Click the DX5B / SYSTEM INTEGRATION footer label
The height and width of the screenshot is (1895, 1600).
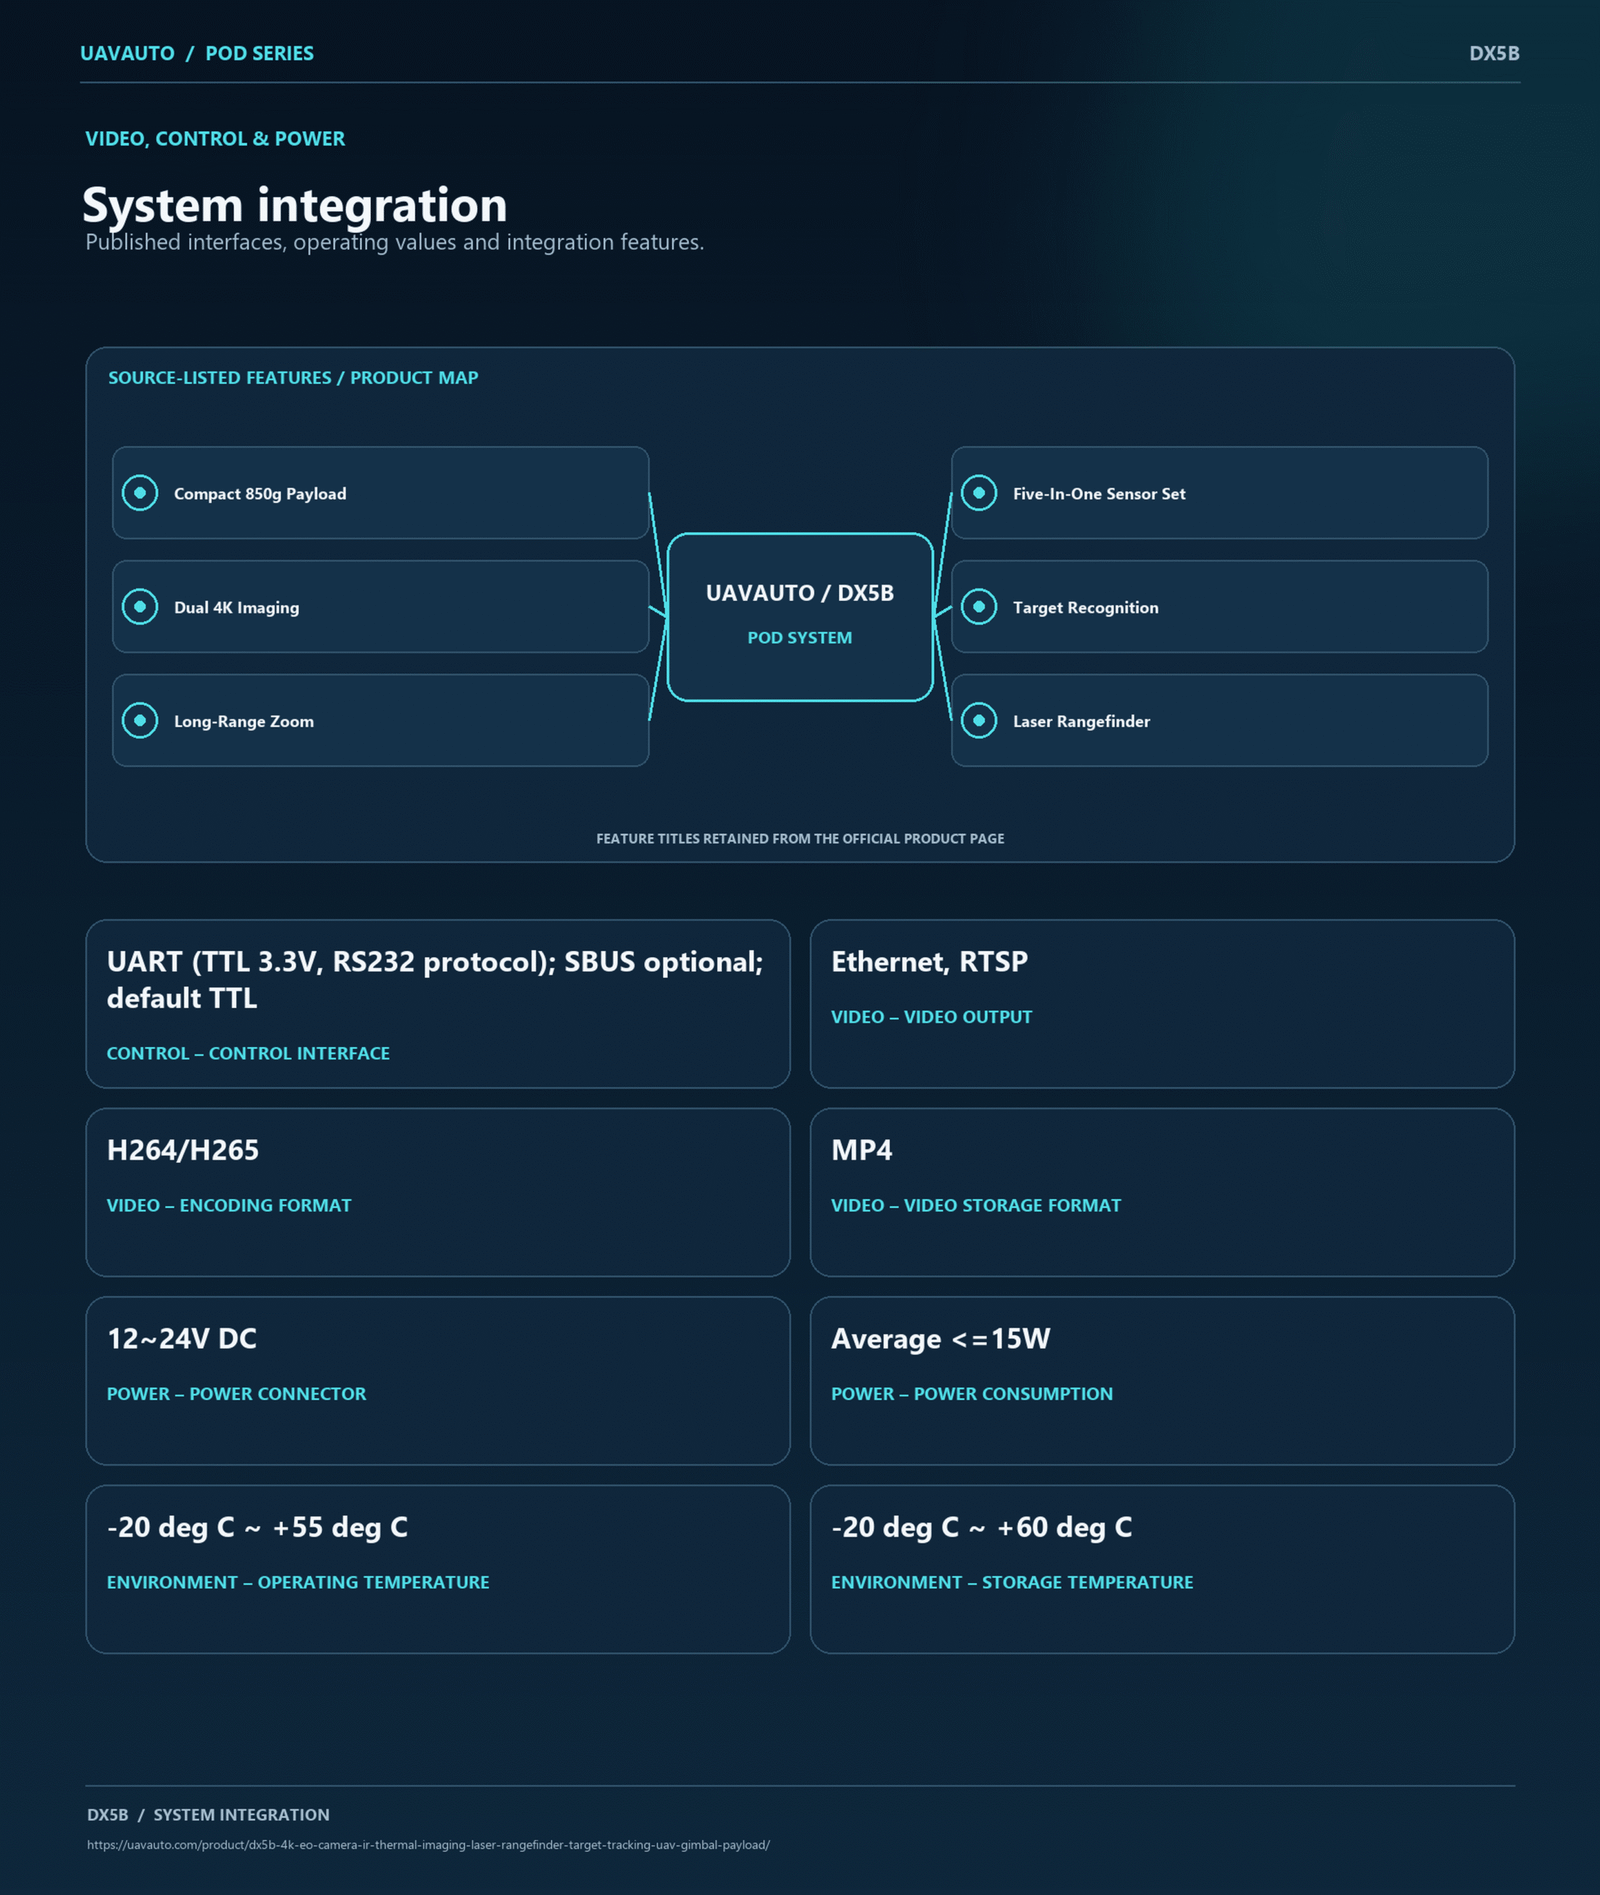208,1816
